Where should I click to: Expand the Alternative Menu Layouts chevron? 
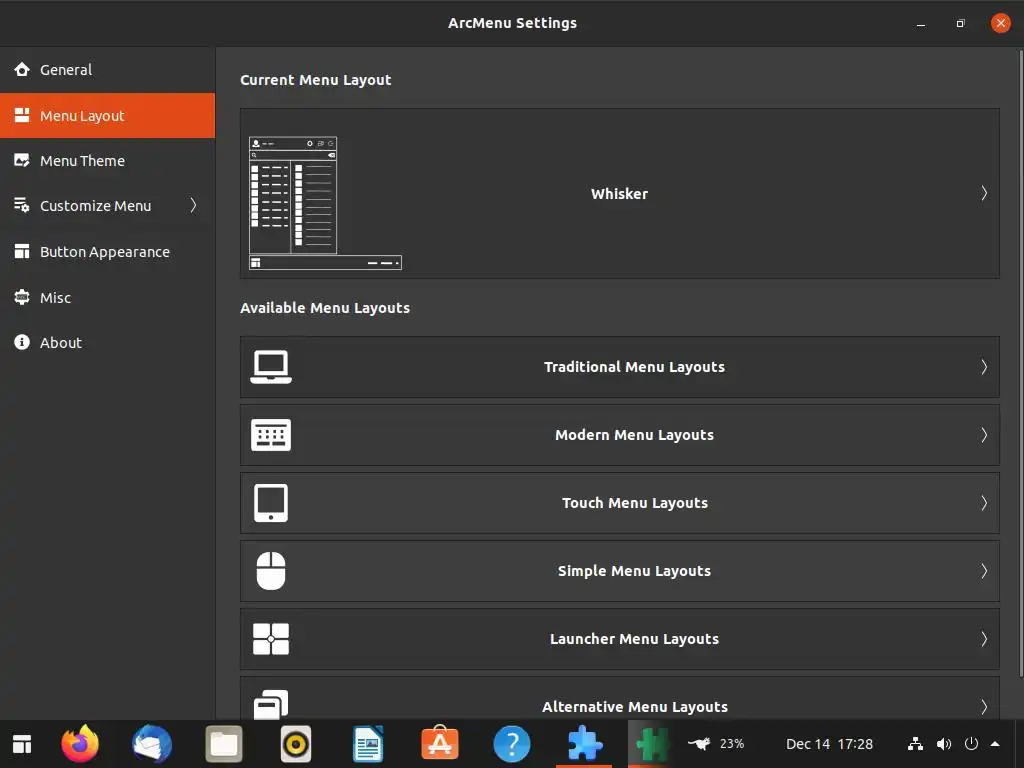tap(984, 707)
